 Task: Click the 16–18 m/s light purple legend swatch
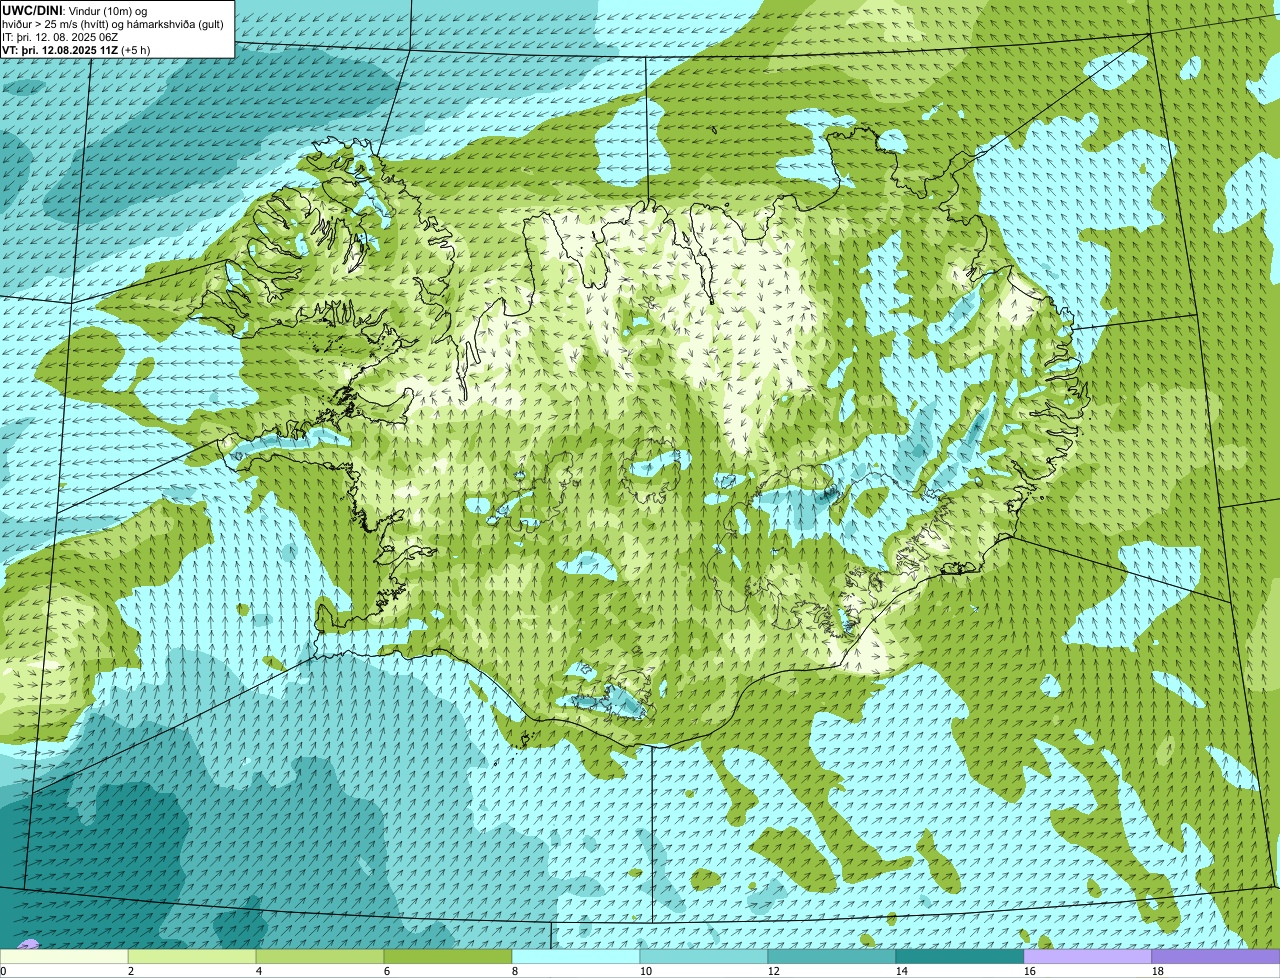(1088, 956)
